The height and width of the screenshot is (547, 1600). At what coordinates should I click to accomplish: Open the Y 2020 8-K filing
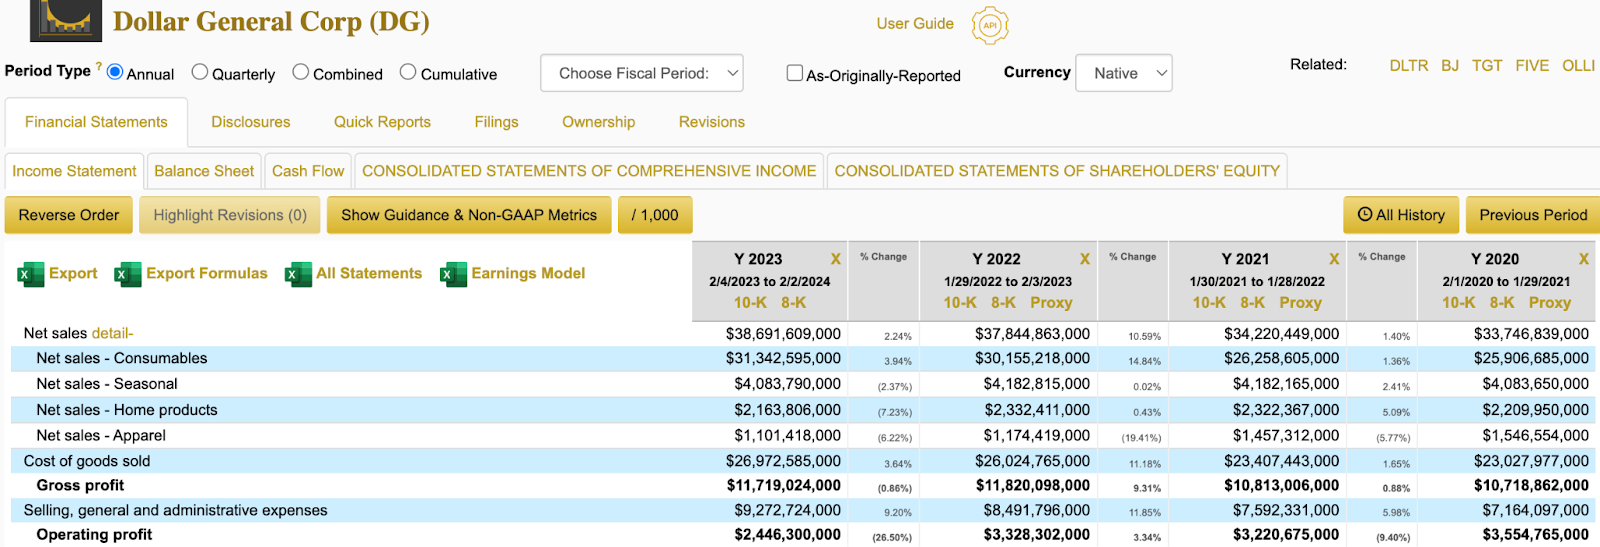coord(1502,303)
